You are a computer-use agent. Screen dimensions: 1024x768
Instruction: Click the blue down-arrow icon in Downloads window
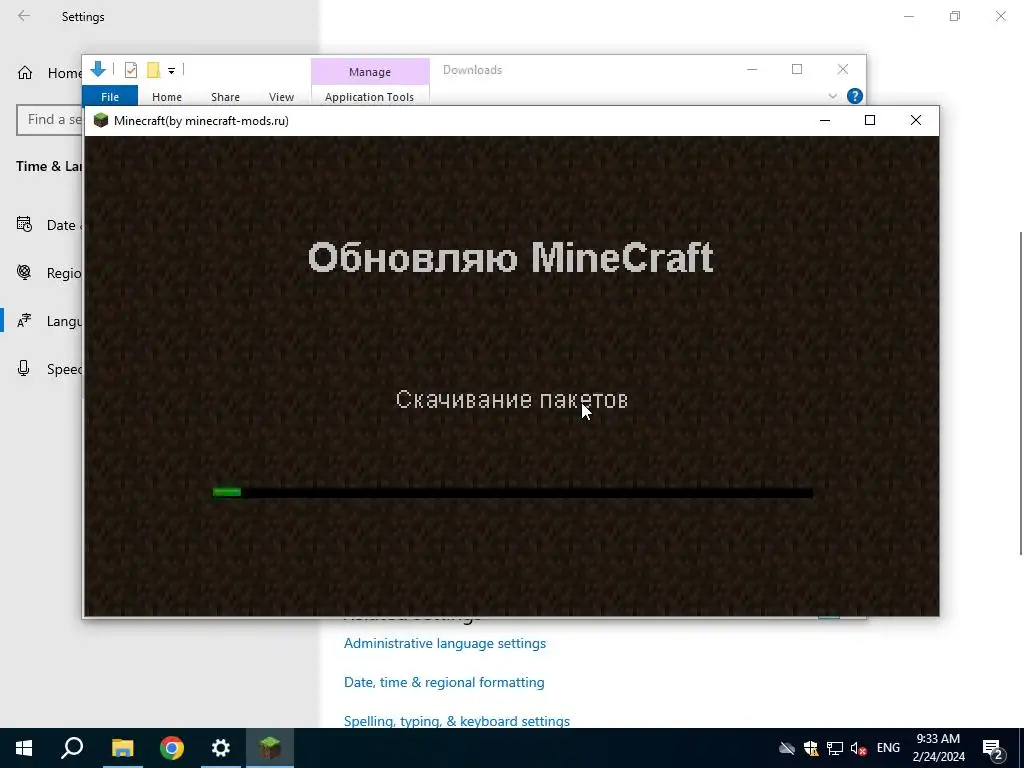pos(98,69)
